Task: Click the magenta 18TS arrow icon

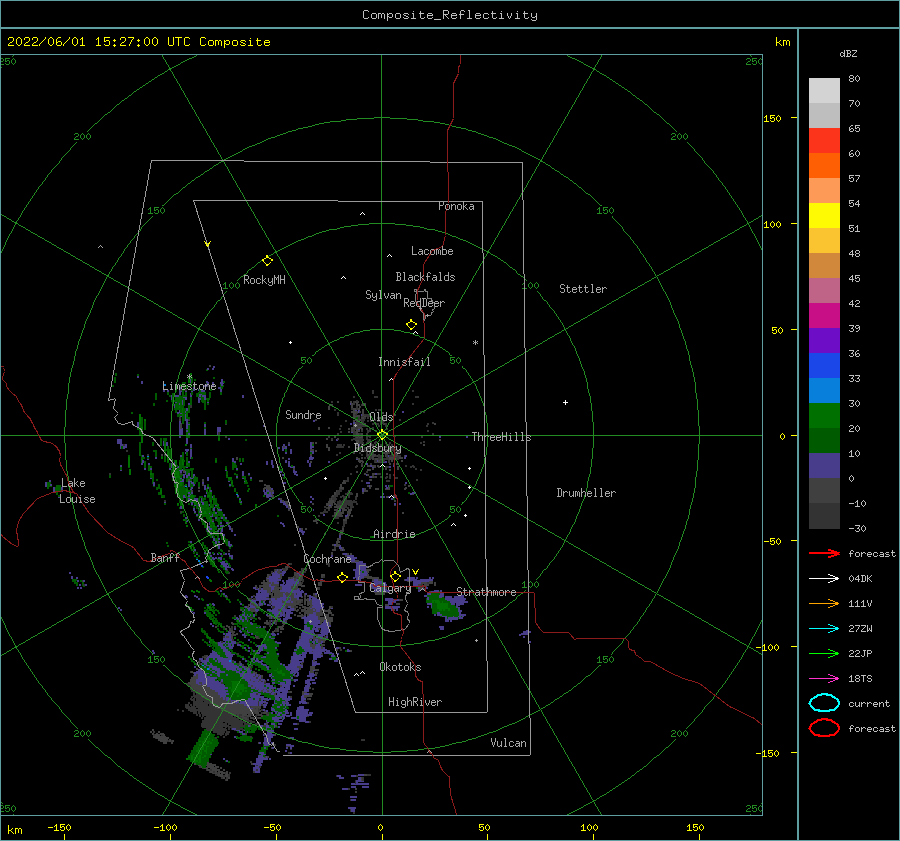Action: [x=824, y=679]
